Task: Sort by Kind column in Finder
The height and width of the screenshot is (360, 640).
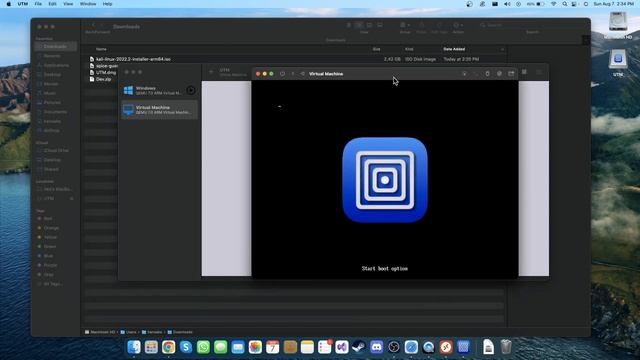Action: tap(409, 49)
